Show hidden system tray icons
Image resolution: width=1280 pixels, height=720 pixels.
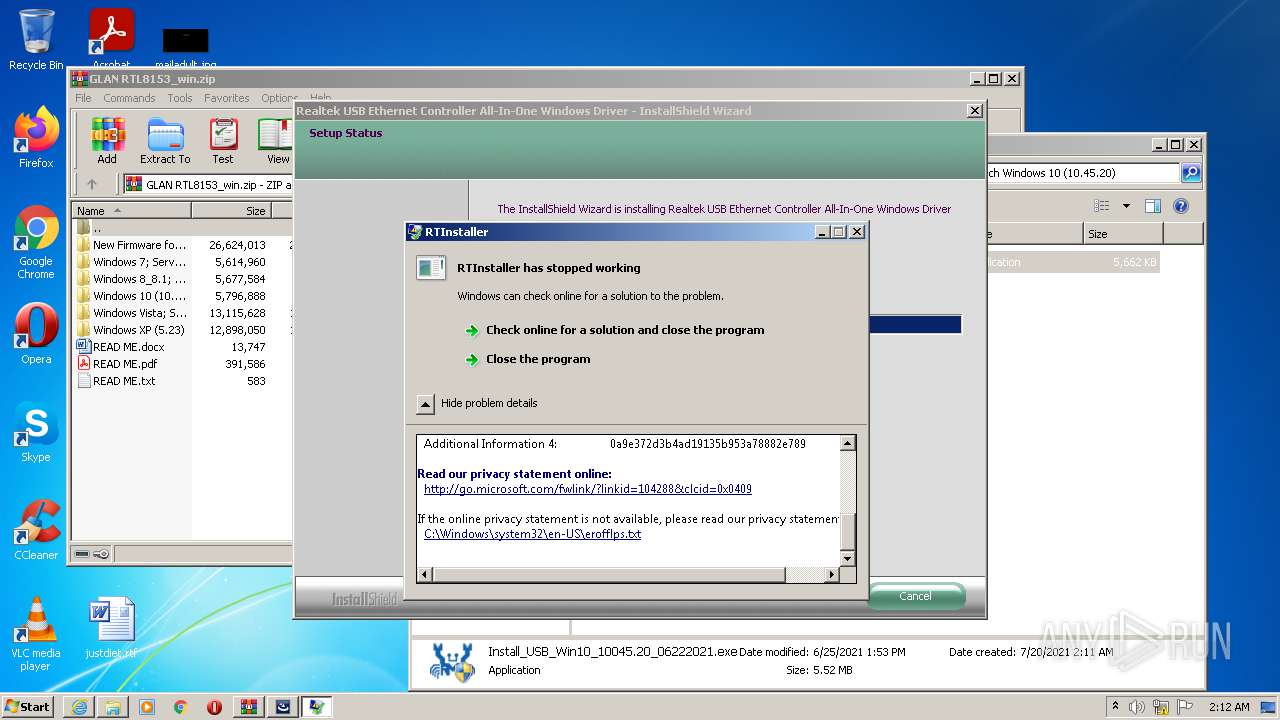pyautogui.click(x=1116, y=707)
